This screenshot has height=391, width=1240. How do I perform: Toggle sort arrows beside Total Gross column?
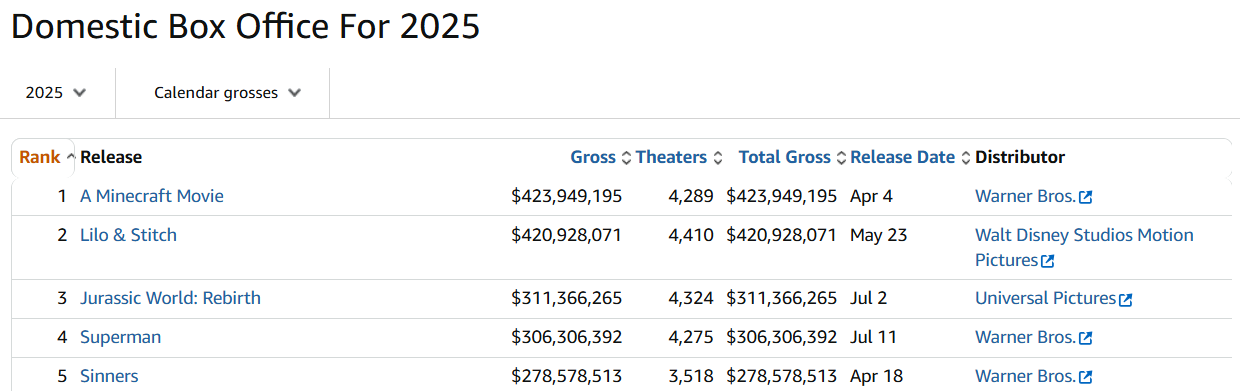(841, 158)
